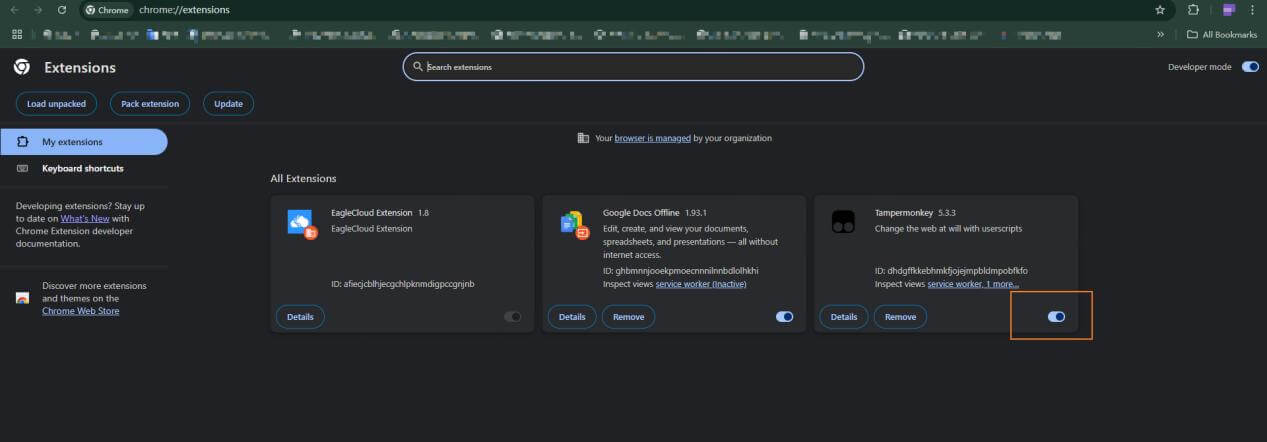
Task: Turn off the Google Docs Offline toggle
Action: (x=784, y=317)
